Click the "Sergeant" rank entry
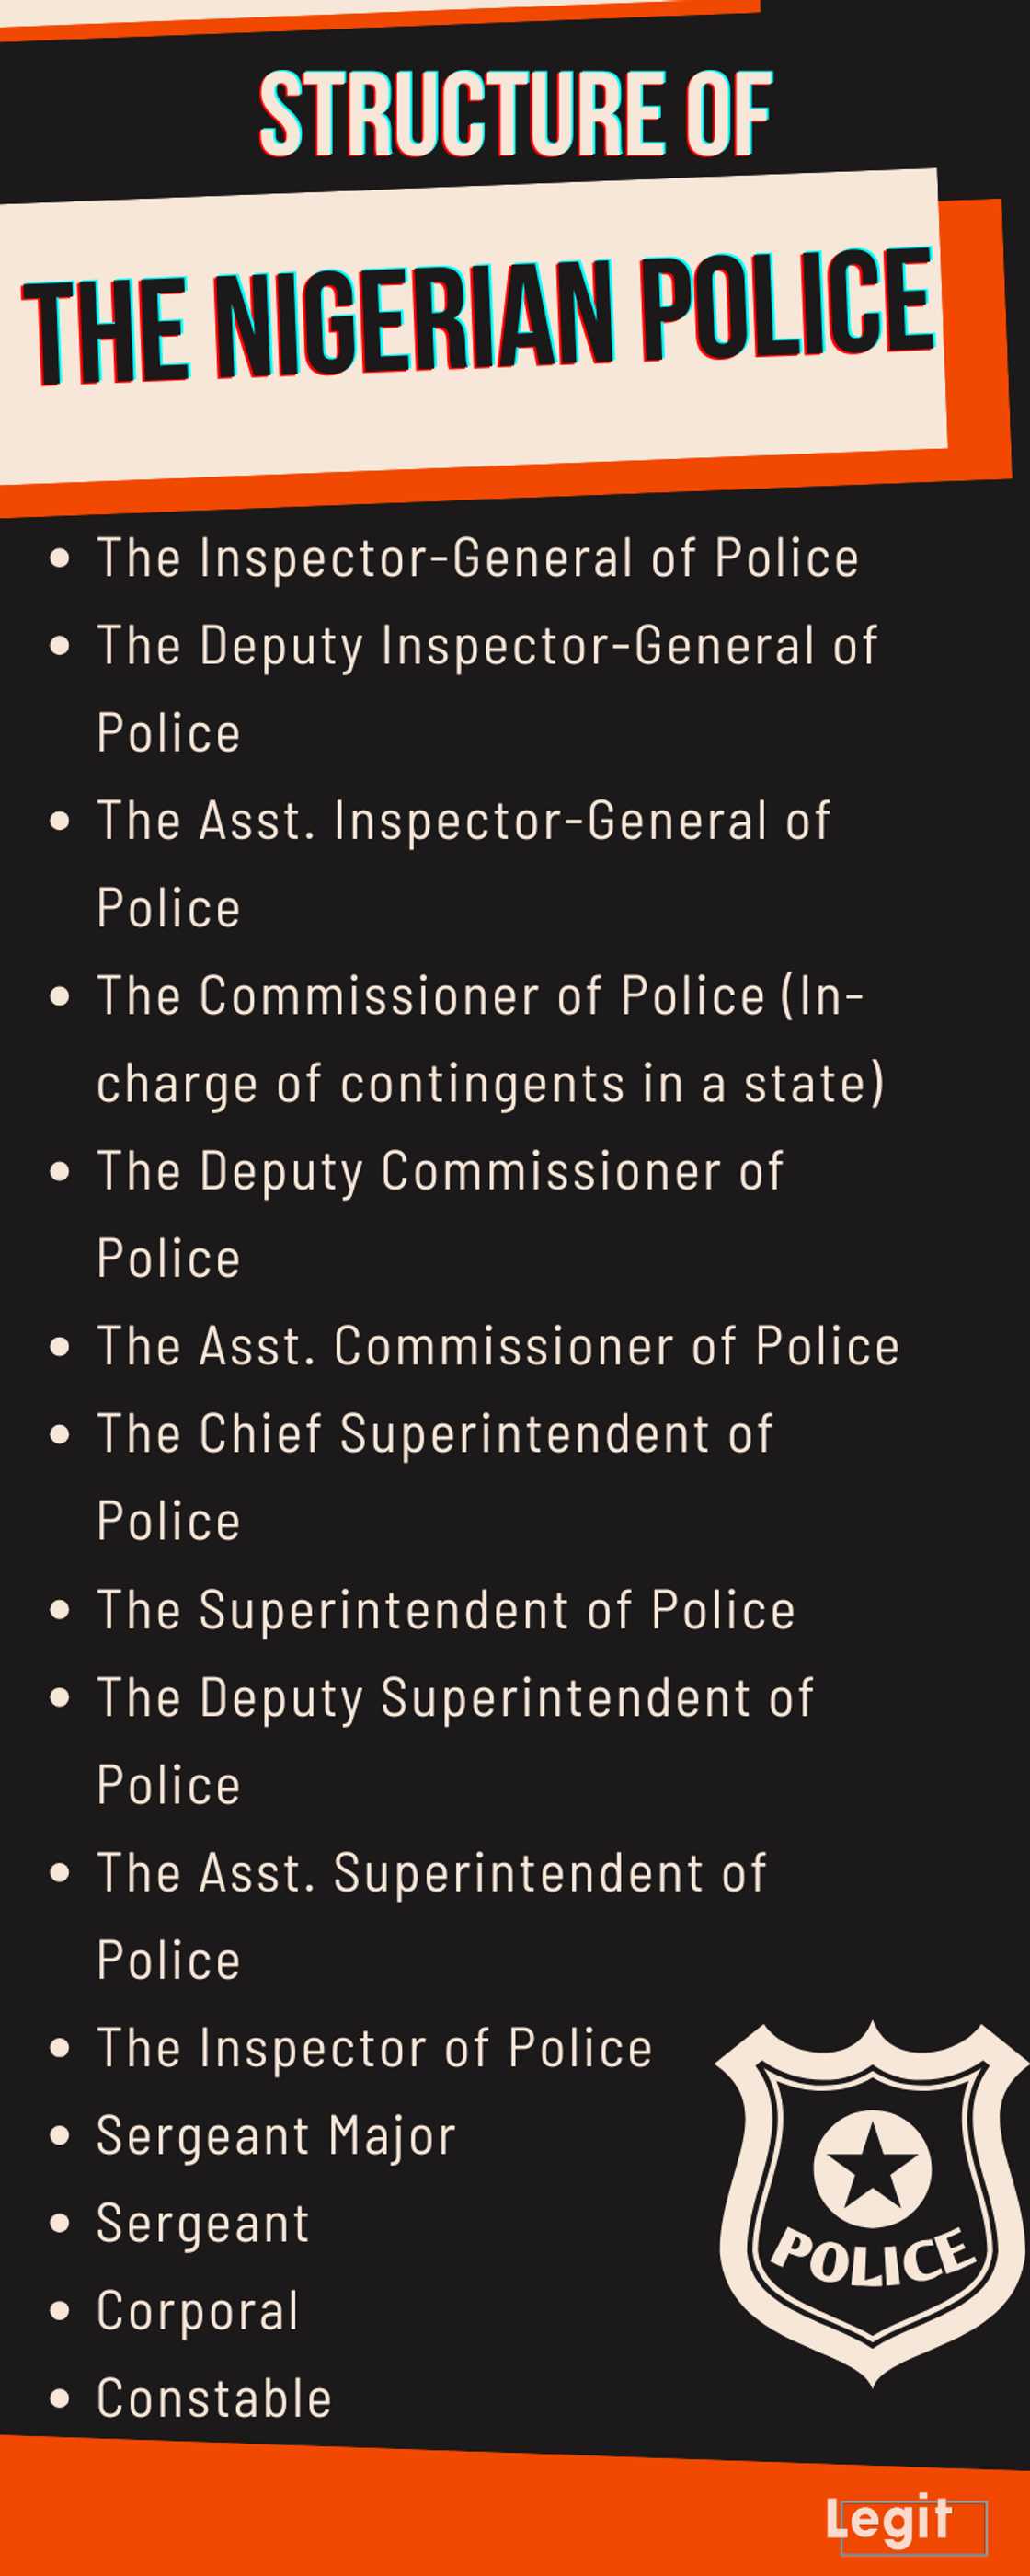 203,2225
